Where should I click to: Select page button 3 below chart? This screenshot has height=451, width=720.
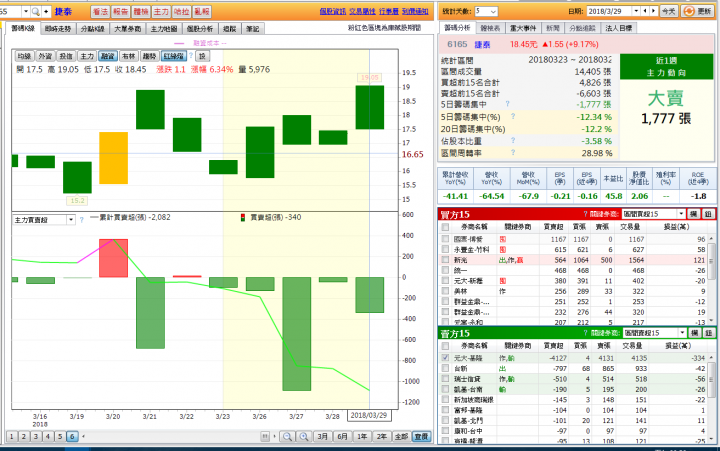coord(36,436)
